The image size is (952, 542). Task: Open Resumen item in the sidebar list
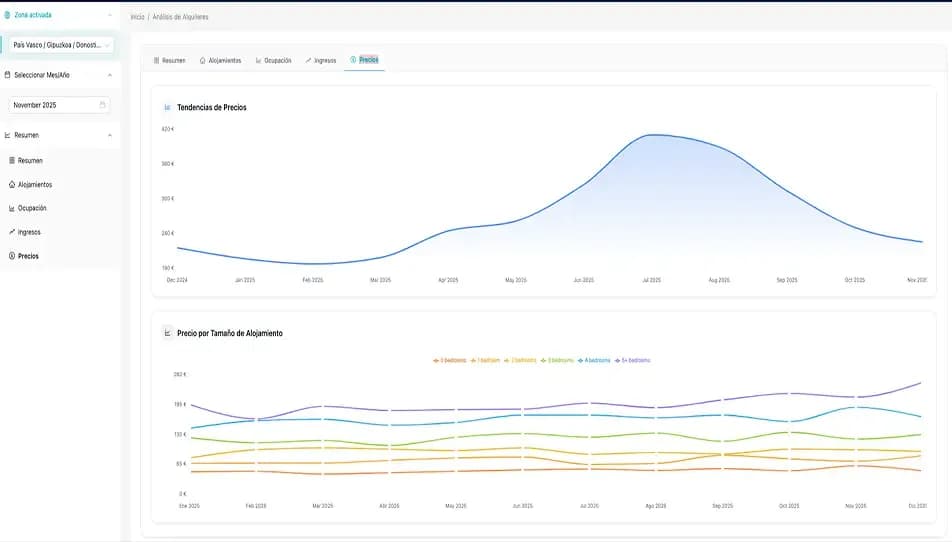tap(30, 161)
